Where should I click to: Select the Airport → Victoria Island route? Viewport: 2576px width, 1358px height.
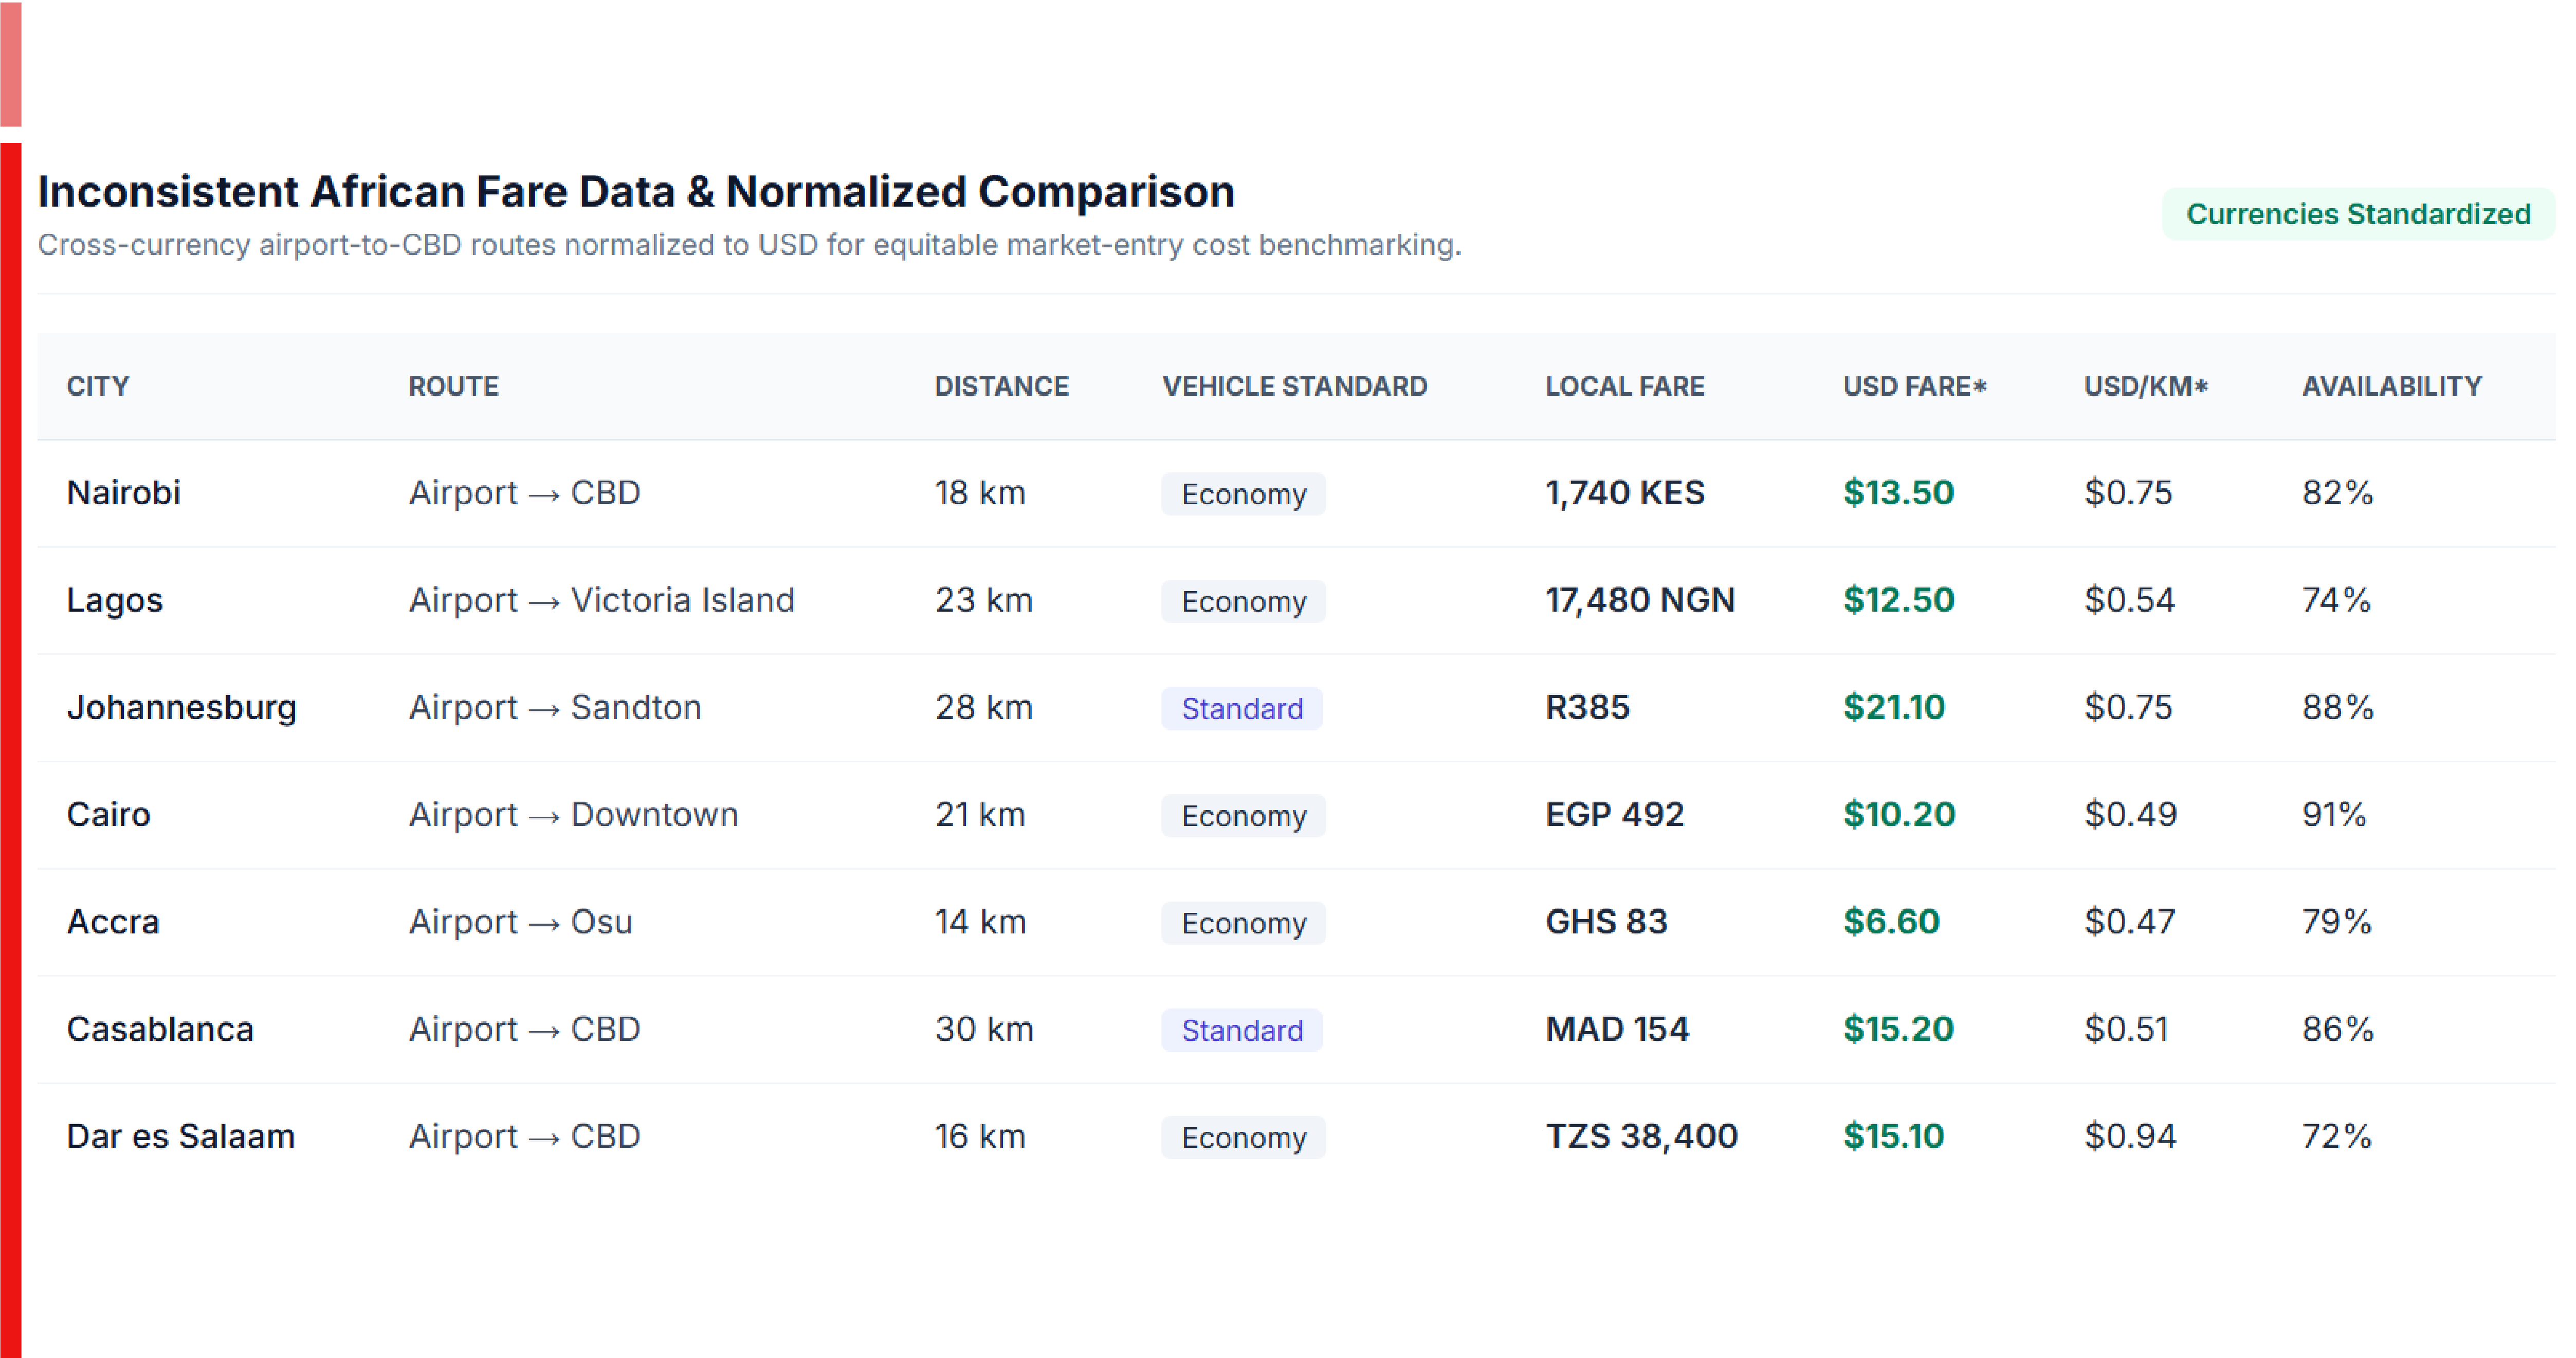(601, 600)
